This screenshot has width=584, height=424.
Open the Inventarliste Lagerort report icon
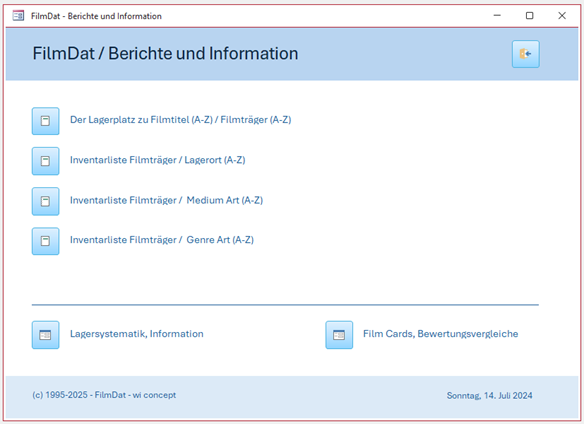[45, 161]
